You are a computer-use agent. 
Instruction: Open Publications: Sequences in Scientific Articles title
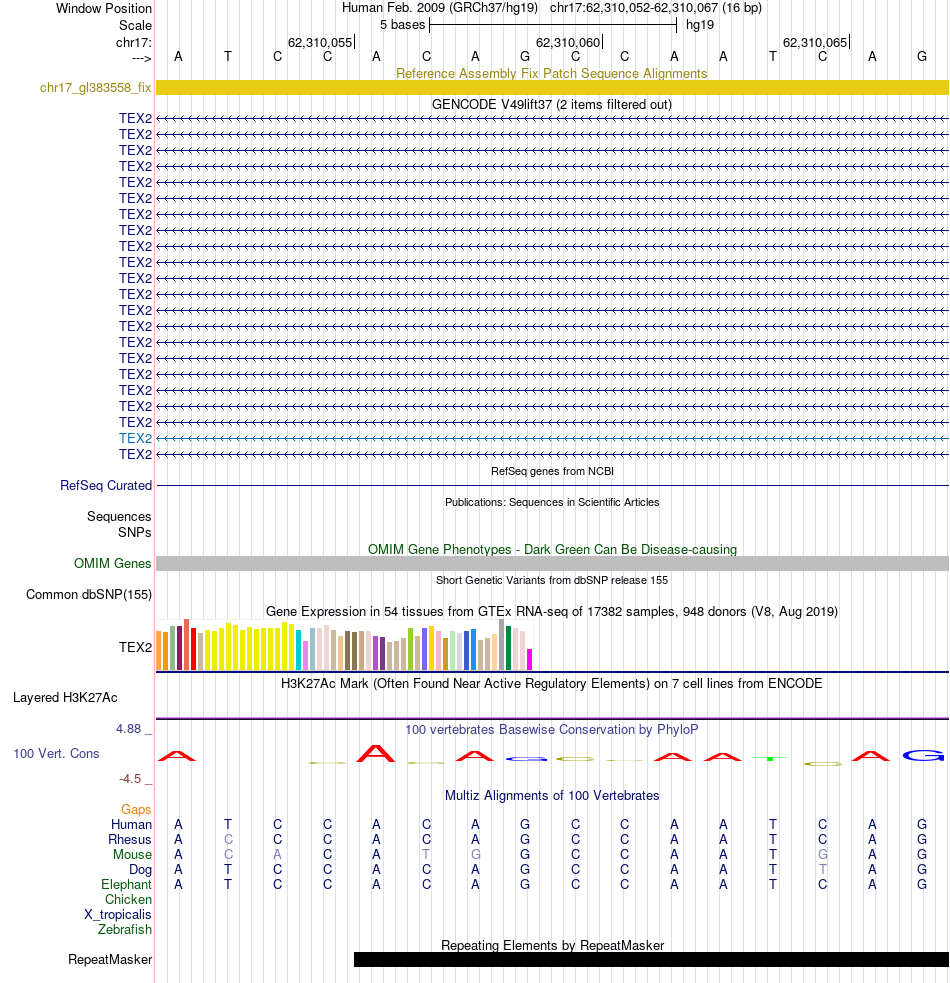click(x=552, y=502)
